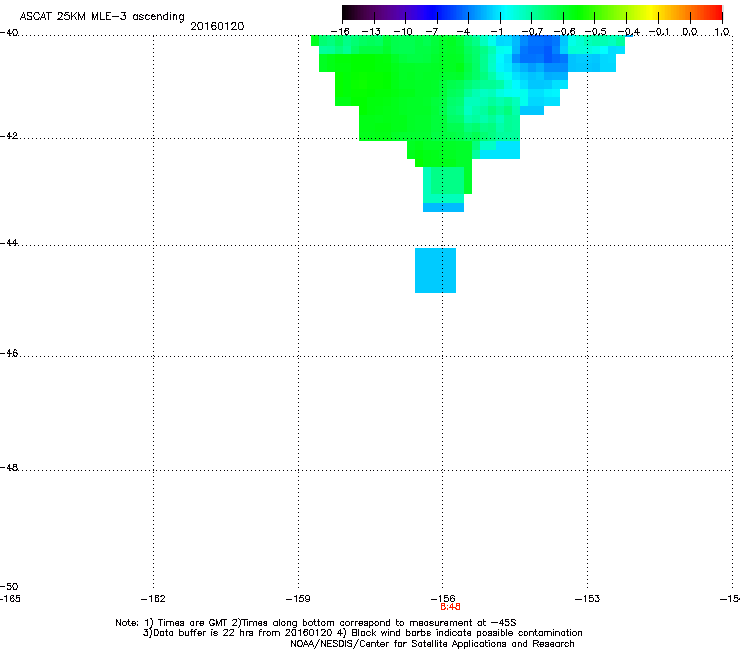Screen dimensions: 740x650
Task: Click the "-0.7" color scale label
Action: [x=532, y=32]
